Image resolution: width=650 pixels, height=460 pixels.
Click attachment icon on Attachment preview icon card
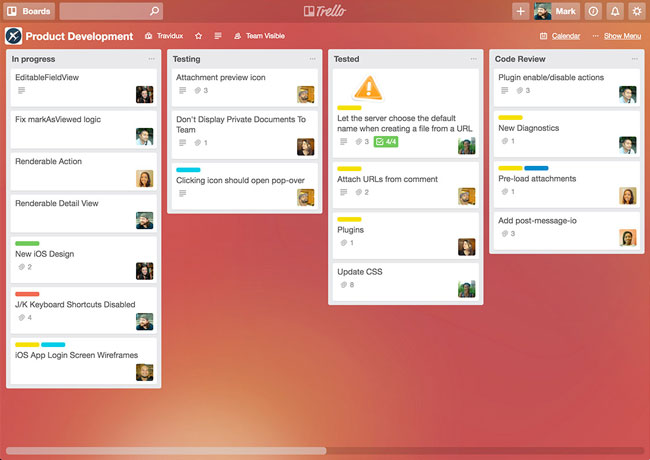tap(198, 90)
